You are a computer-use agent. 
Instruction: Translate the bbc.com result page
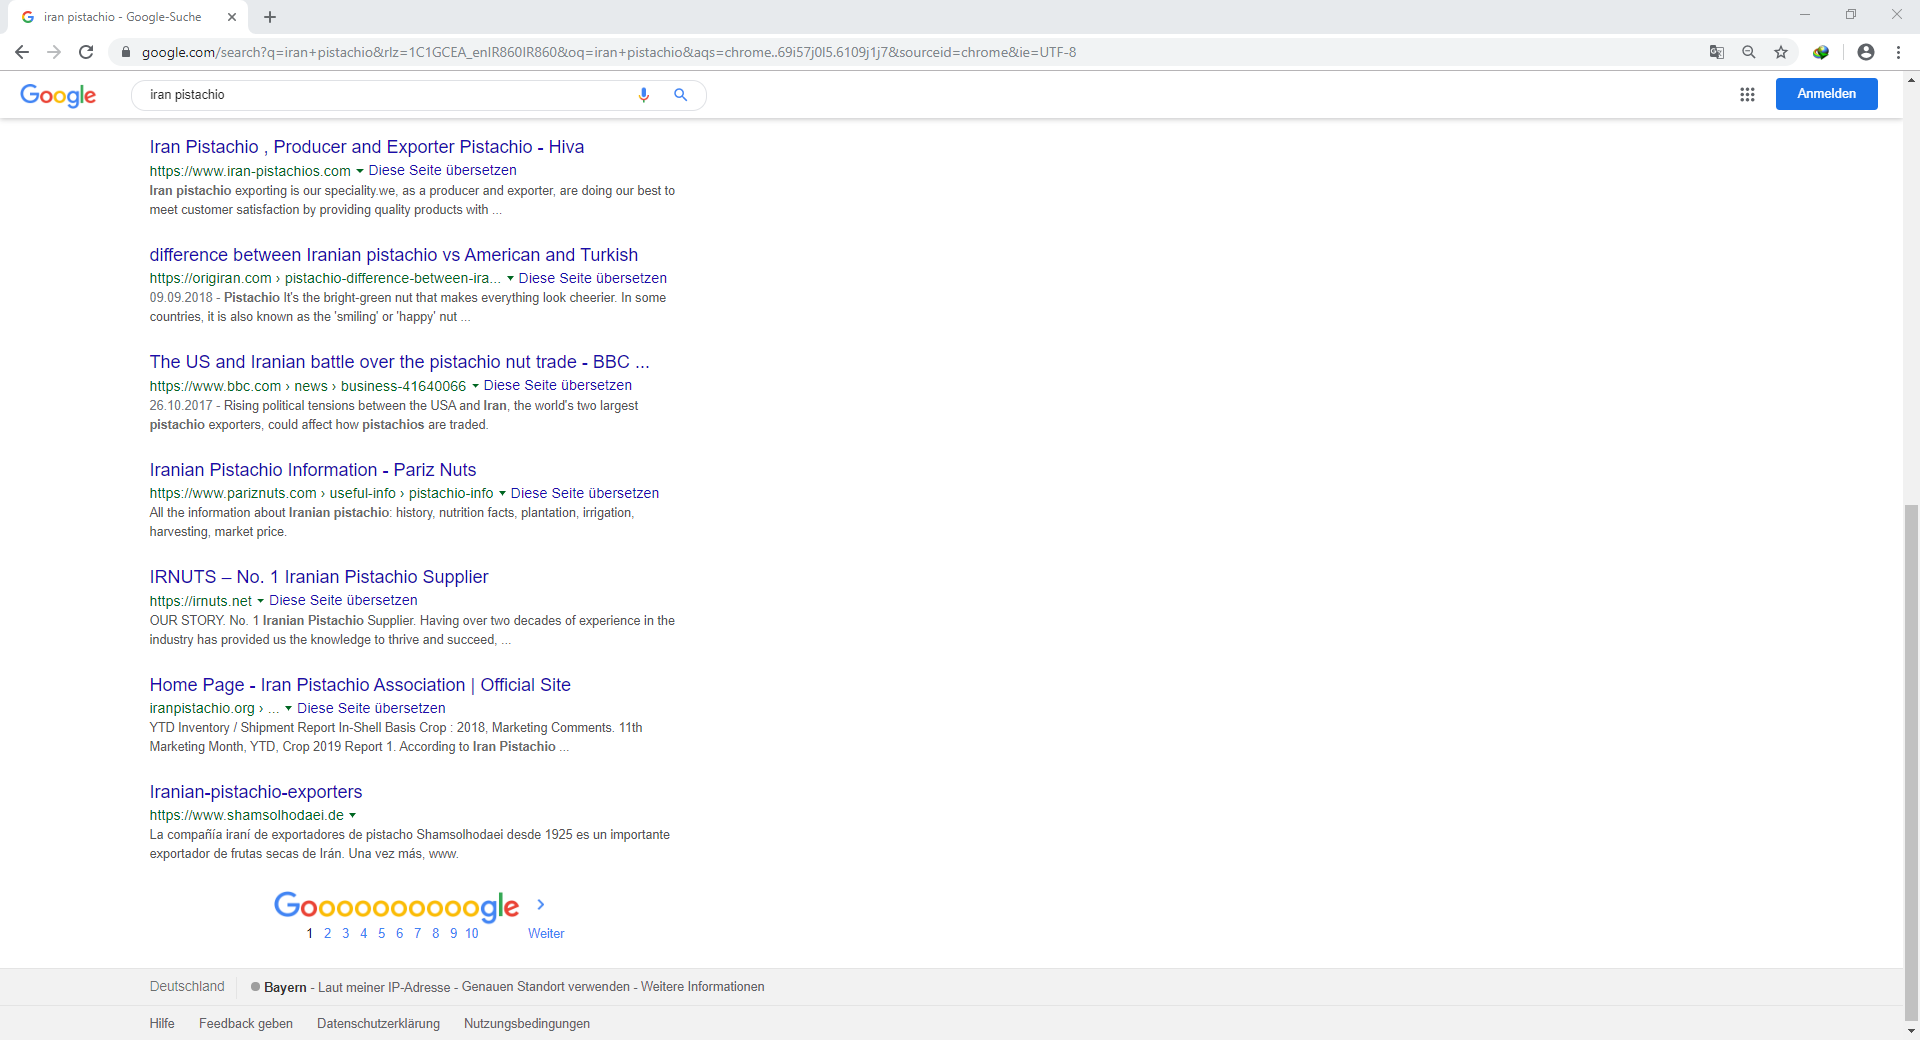557,386
